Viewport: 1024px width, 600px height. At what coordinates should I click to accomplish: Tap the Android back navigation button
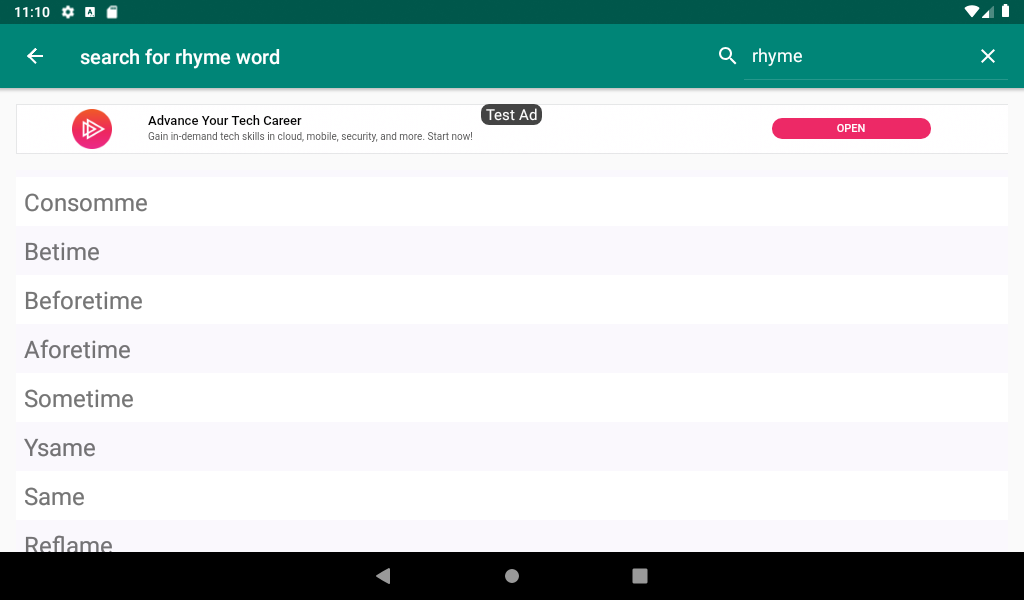383,576
